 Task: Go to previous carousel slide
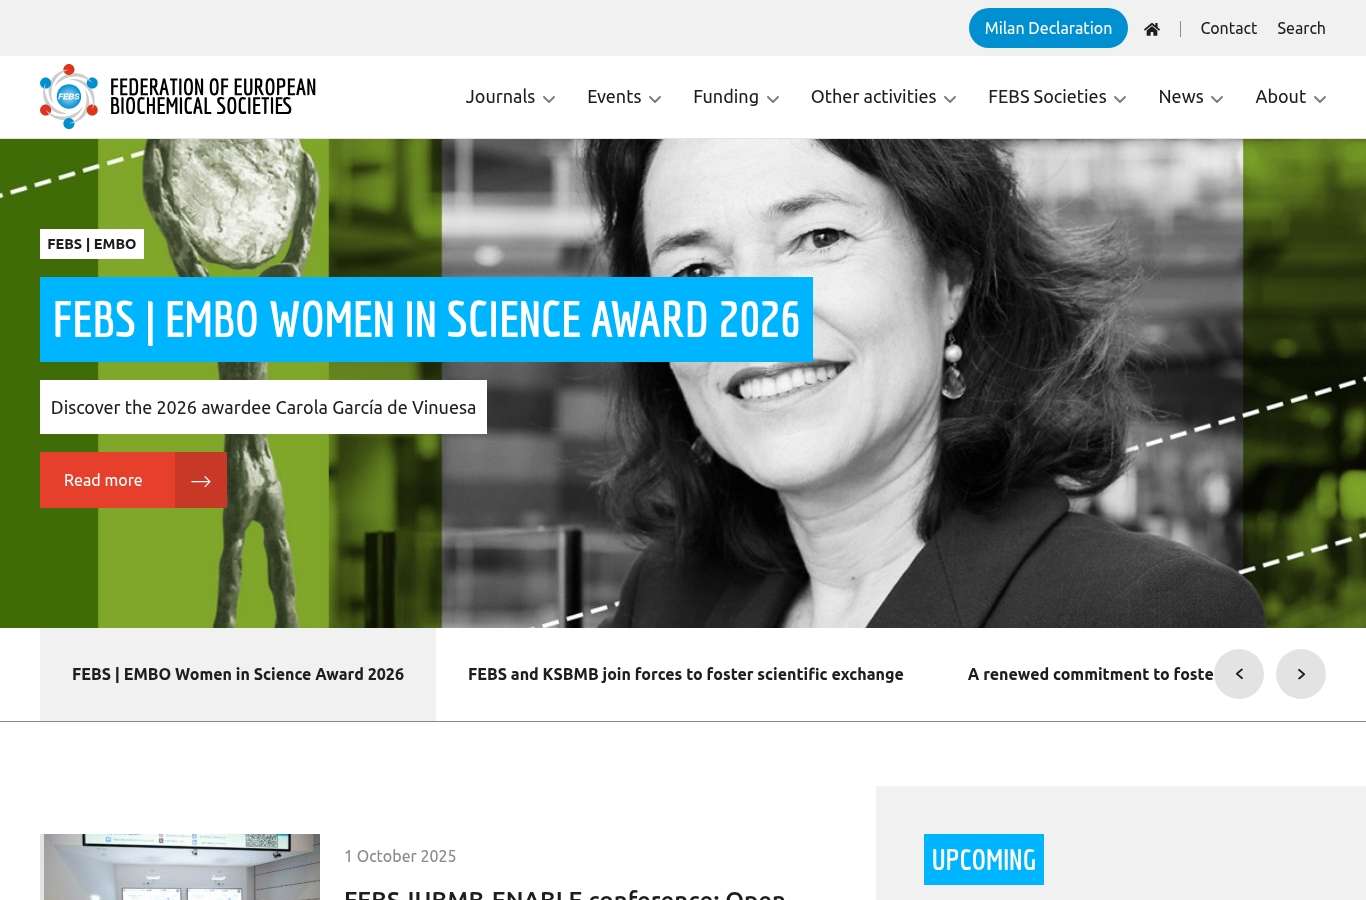tap(1239, 674)
